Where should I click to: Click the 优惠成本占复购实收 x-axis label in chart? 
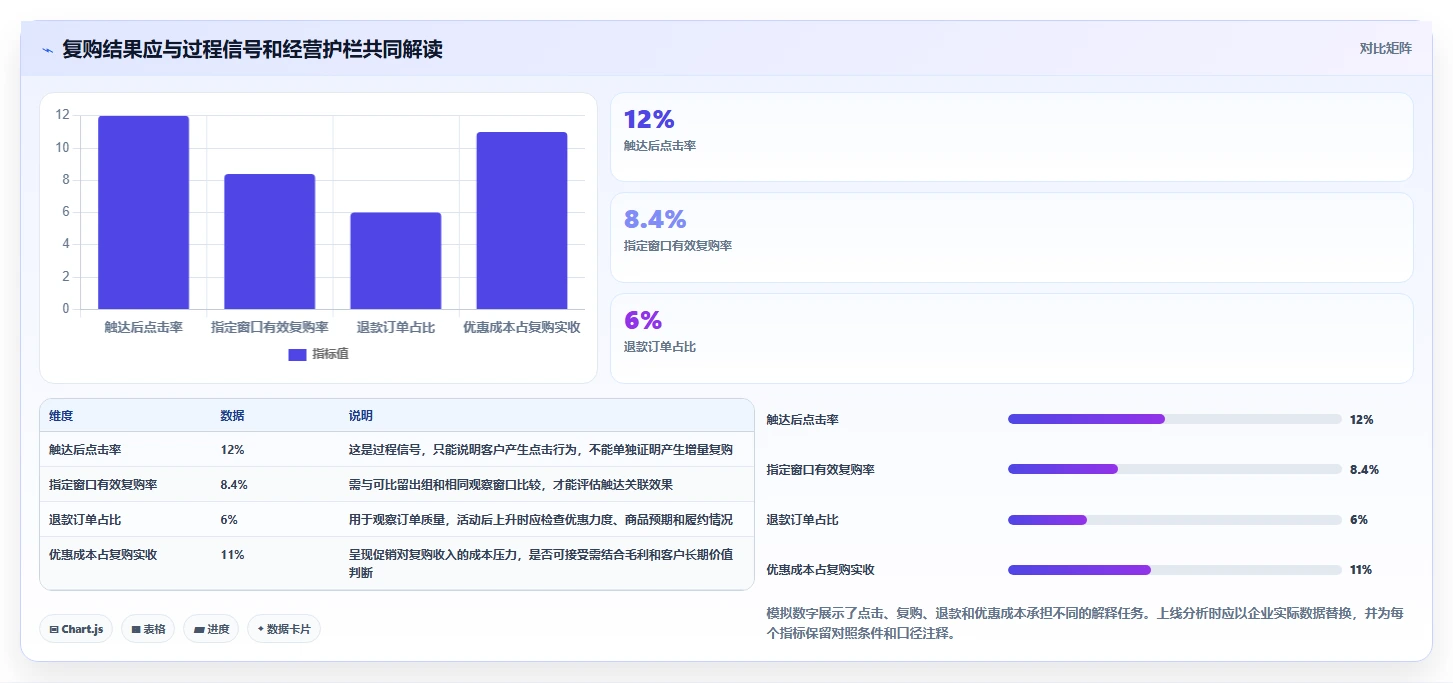[522, 327]
